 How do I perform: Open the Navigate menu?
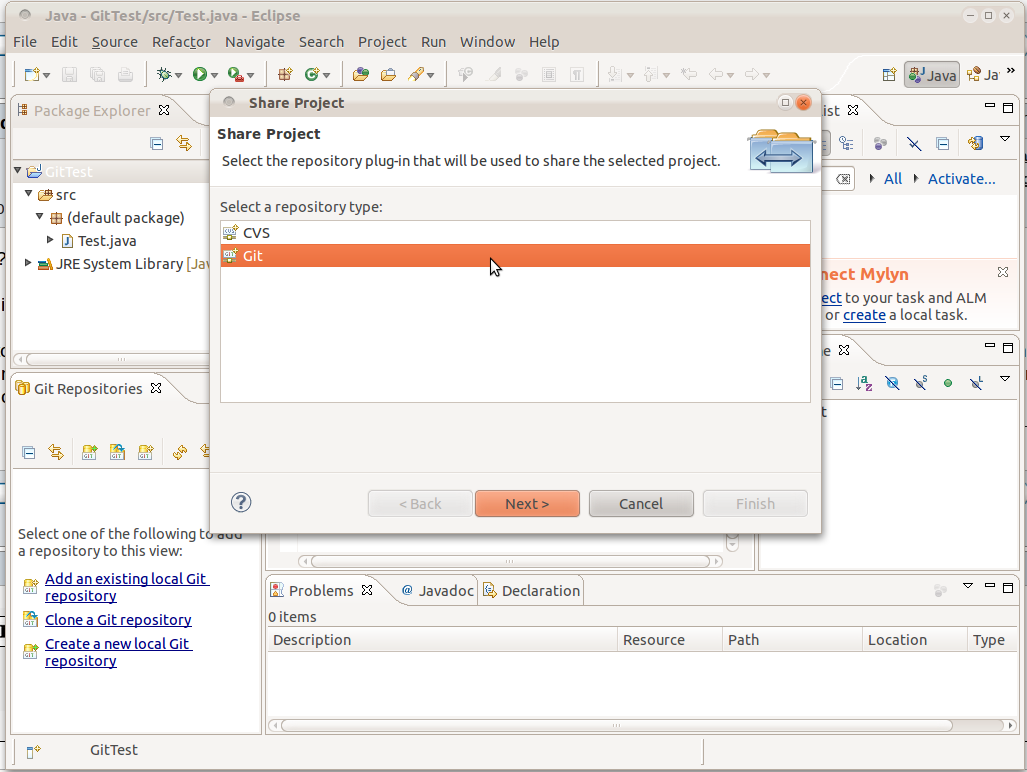[x=255, y=42]
